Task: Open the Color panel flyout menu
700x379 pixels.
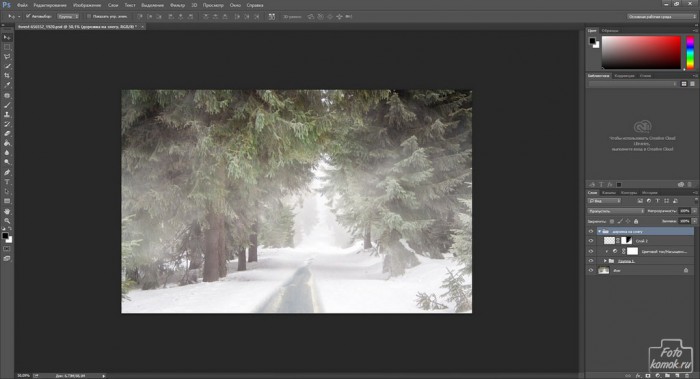Action: pos(695,30)
